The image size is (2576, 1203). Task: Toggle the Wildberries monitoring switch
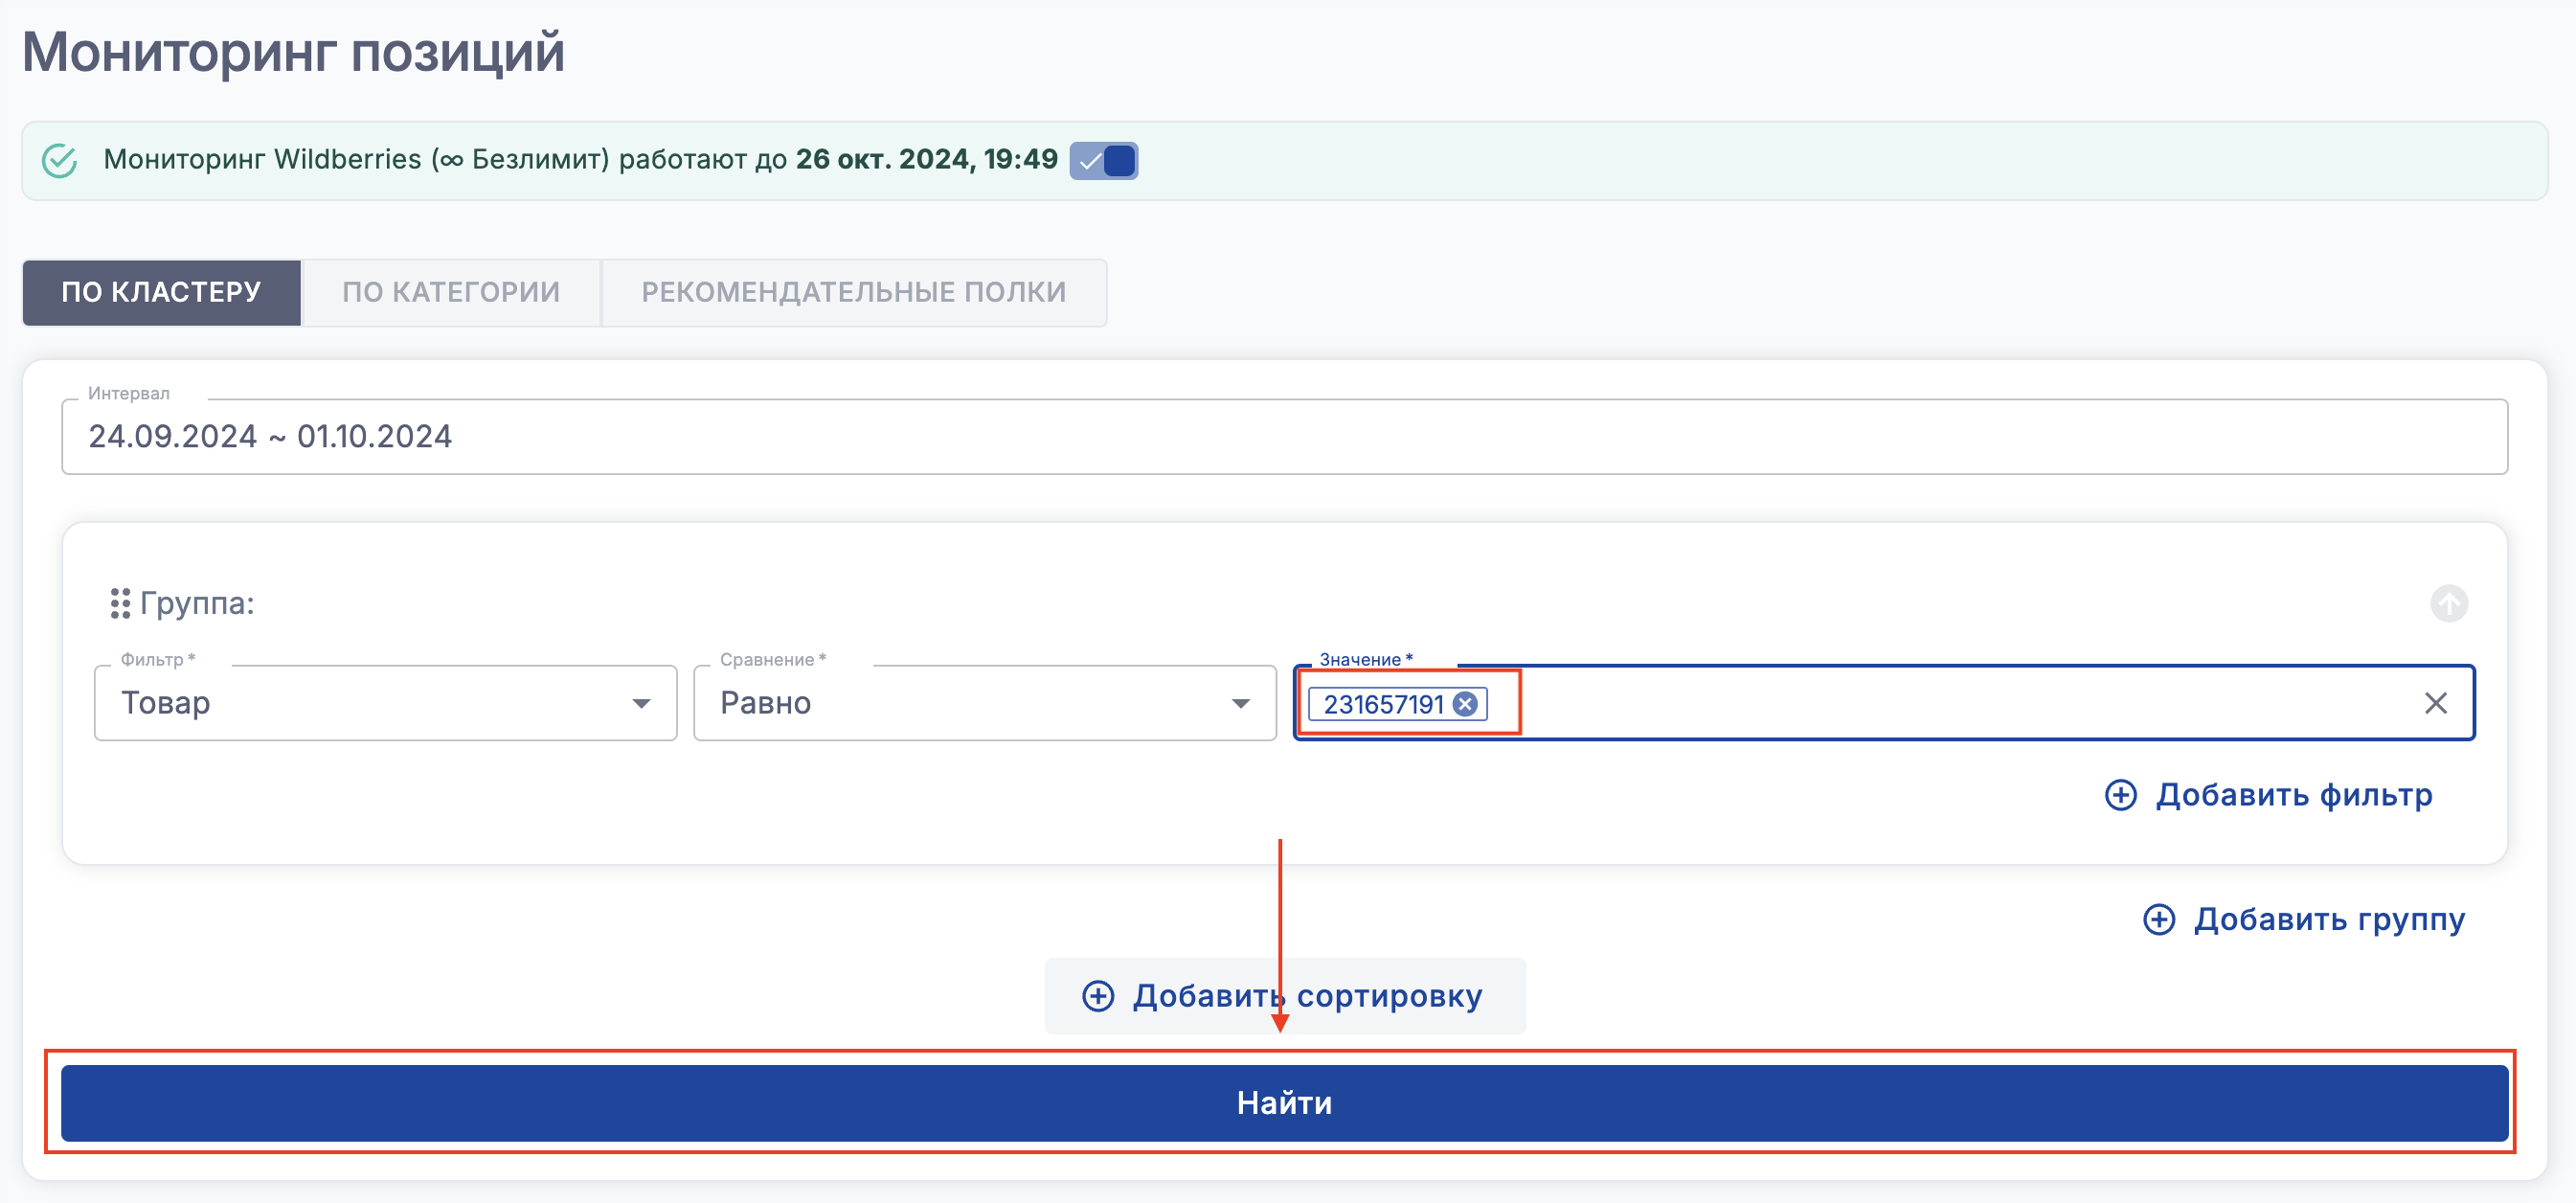1103,160
